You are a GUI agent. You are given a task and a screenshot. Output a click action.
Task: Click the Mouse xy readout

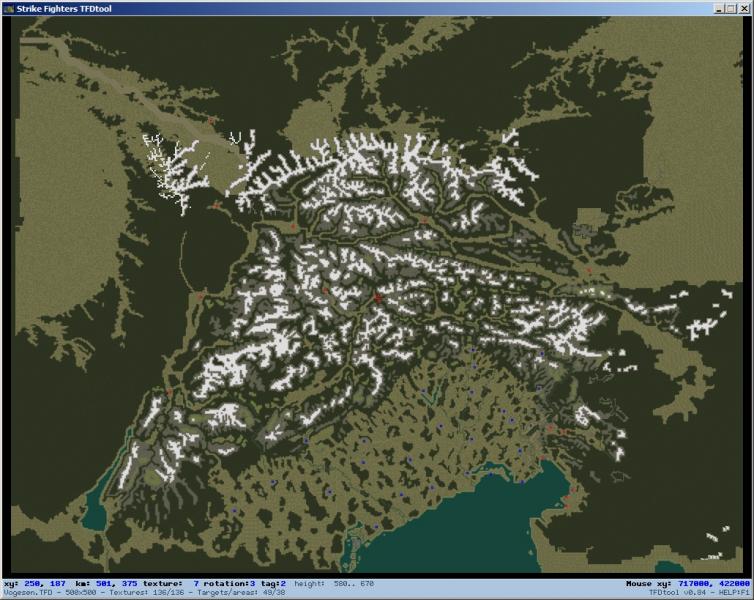click(x=688, y=584)
